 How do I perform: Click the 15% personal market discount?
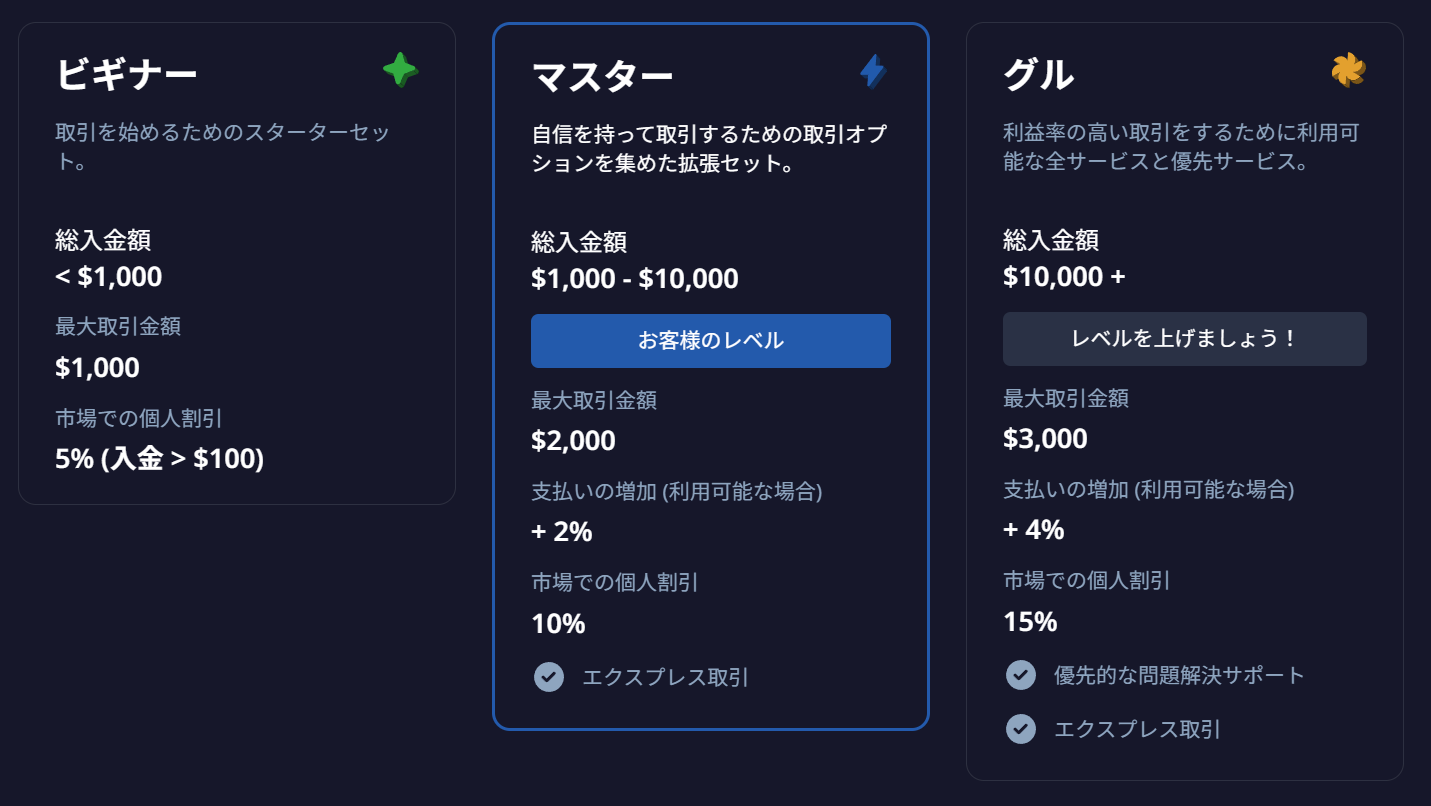tap(1030, 622)
